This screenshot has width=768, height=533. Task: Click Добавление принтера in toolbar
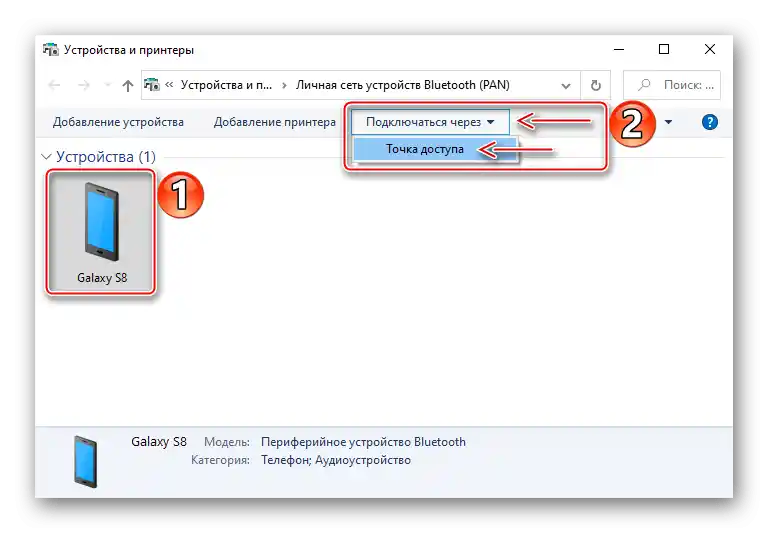275,122
